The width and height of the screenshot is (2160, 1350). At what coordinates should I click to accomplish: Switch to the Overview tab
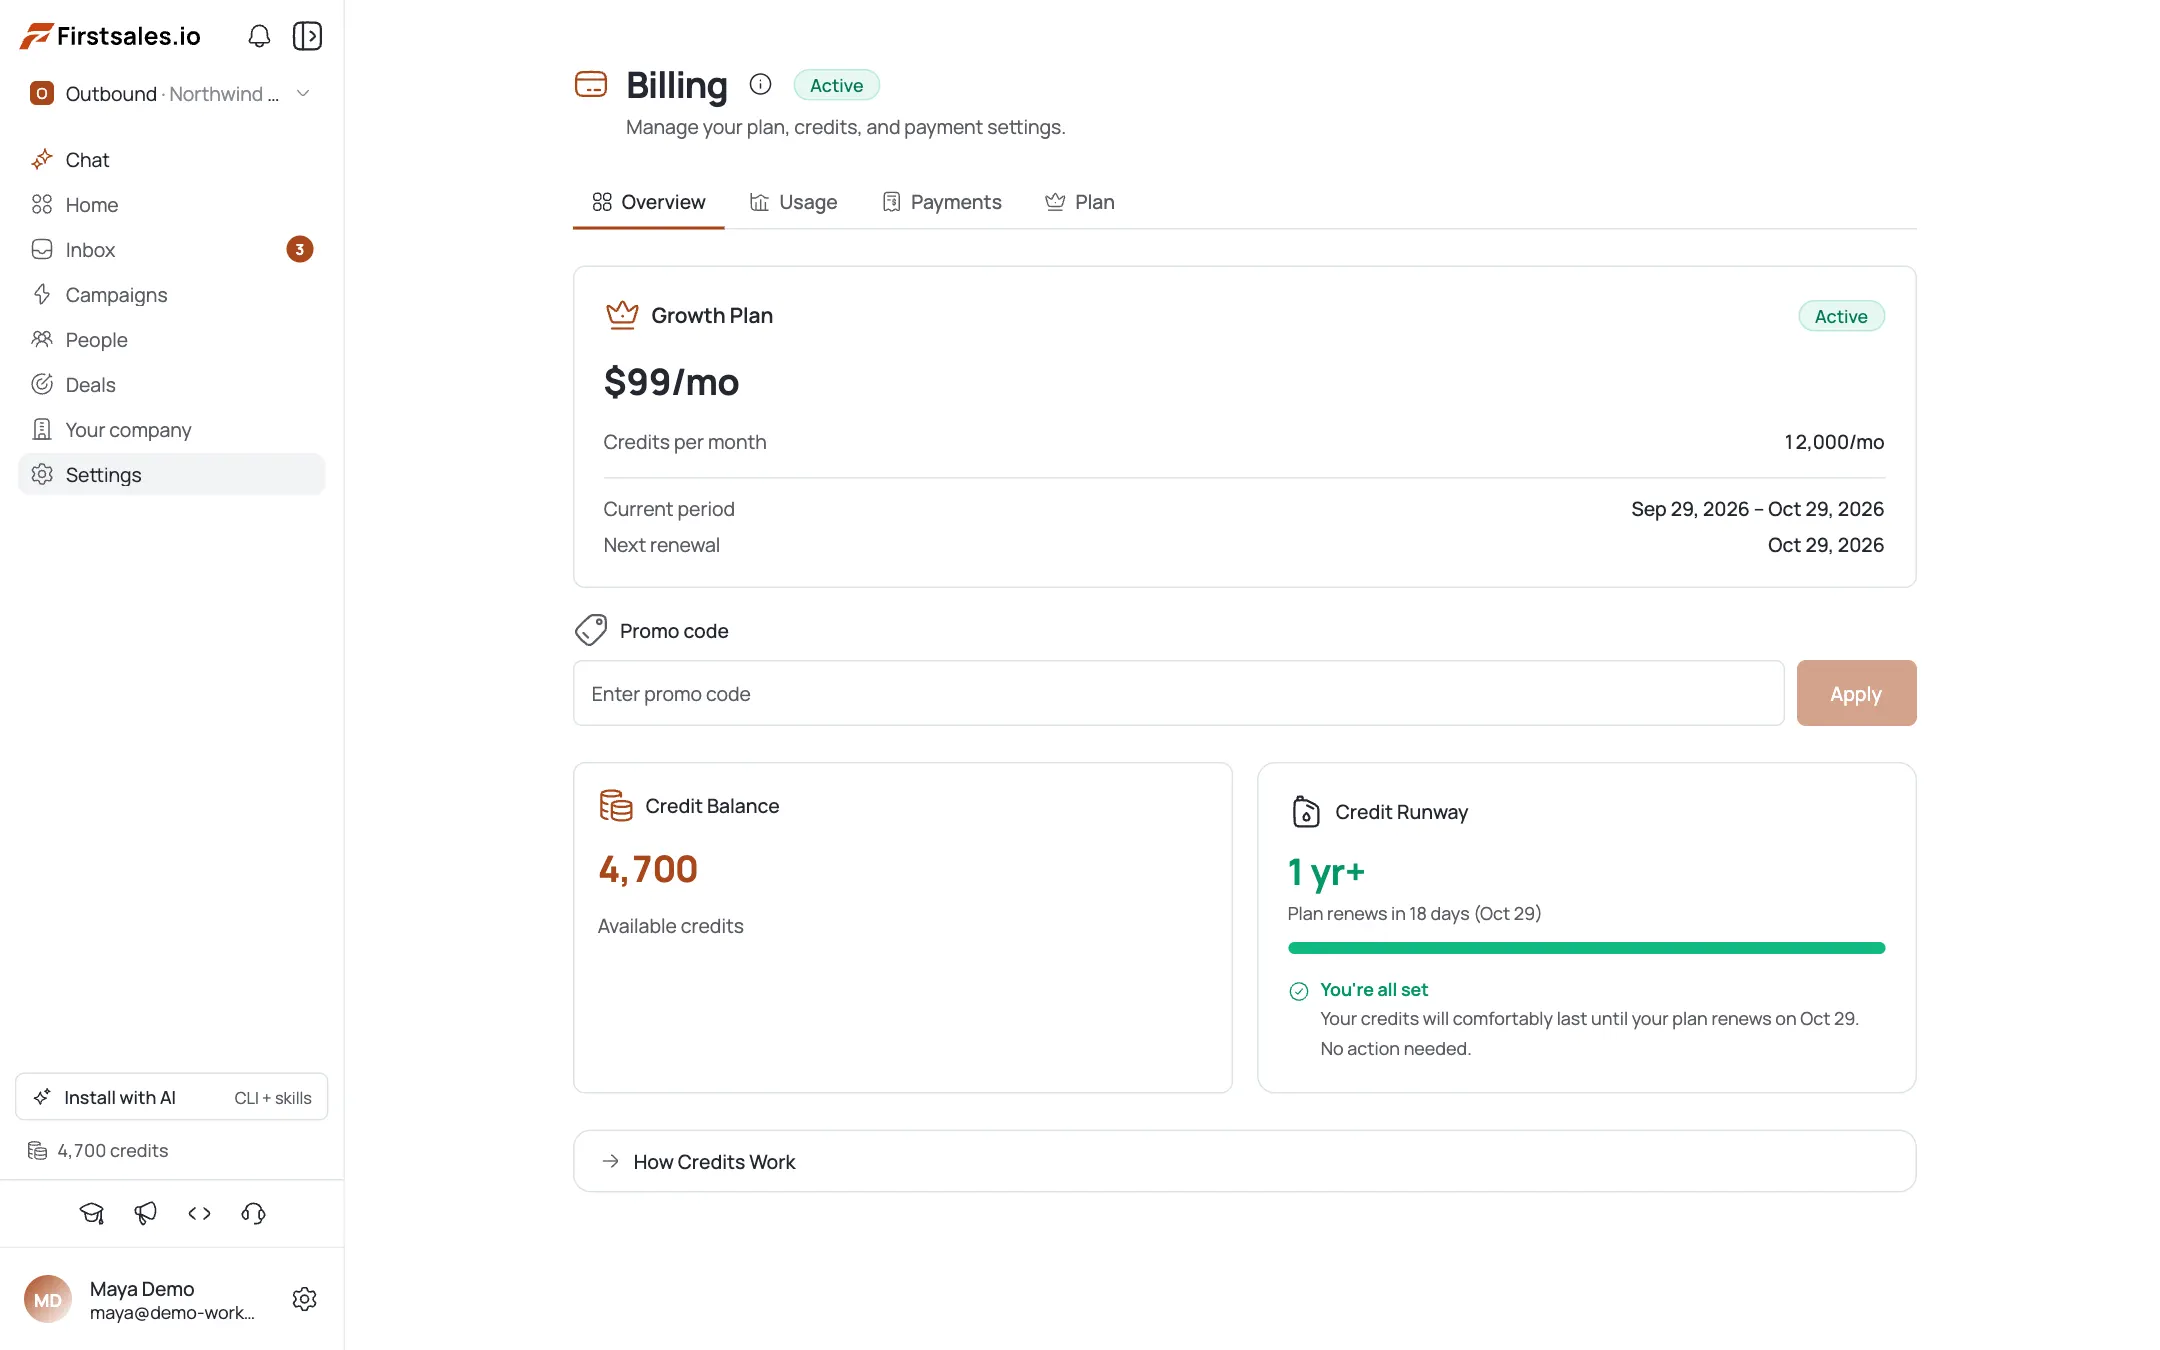coord(648,202)
